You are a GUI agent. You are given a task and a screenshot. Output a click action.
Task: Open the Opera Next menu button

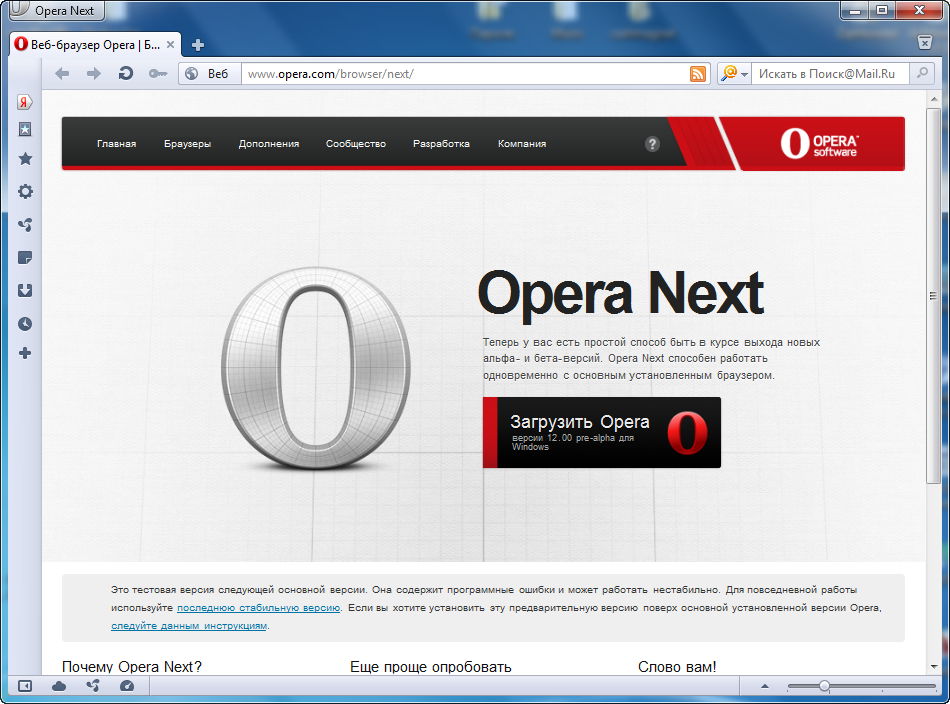[x=55, y=11]
